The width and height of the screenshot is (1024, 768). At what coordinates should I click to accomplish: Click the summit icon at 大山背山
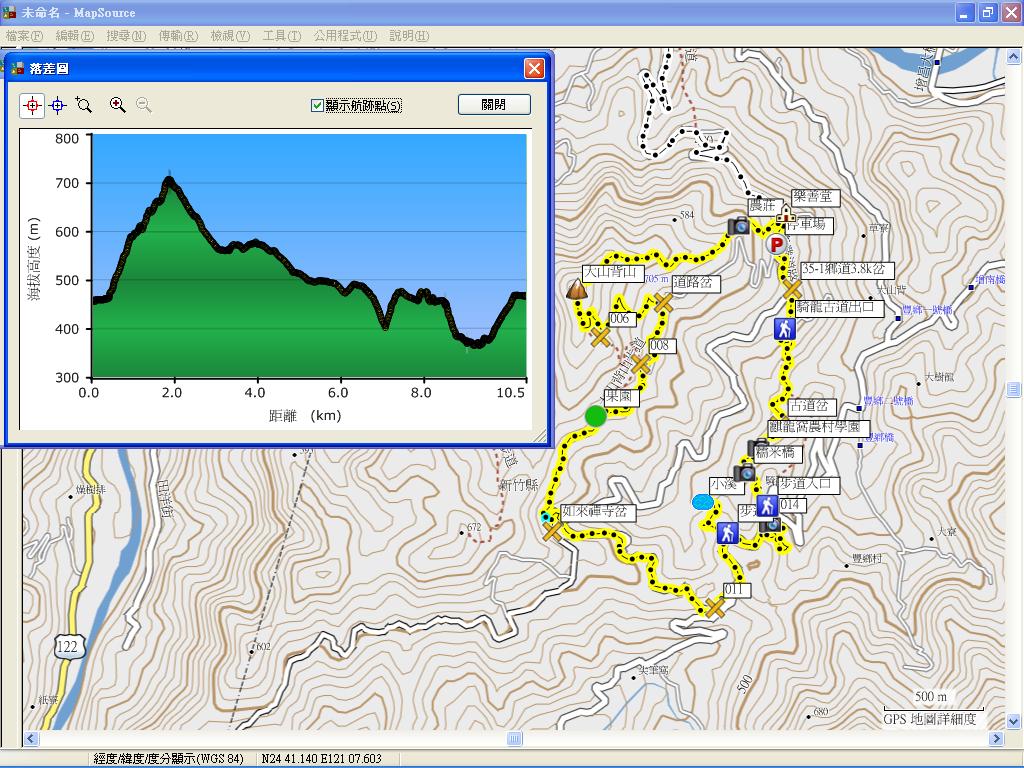pos(576,289)
